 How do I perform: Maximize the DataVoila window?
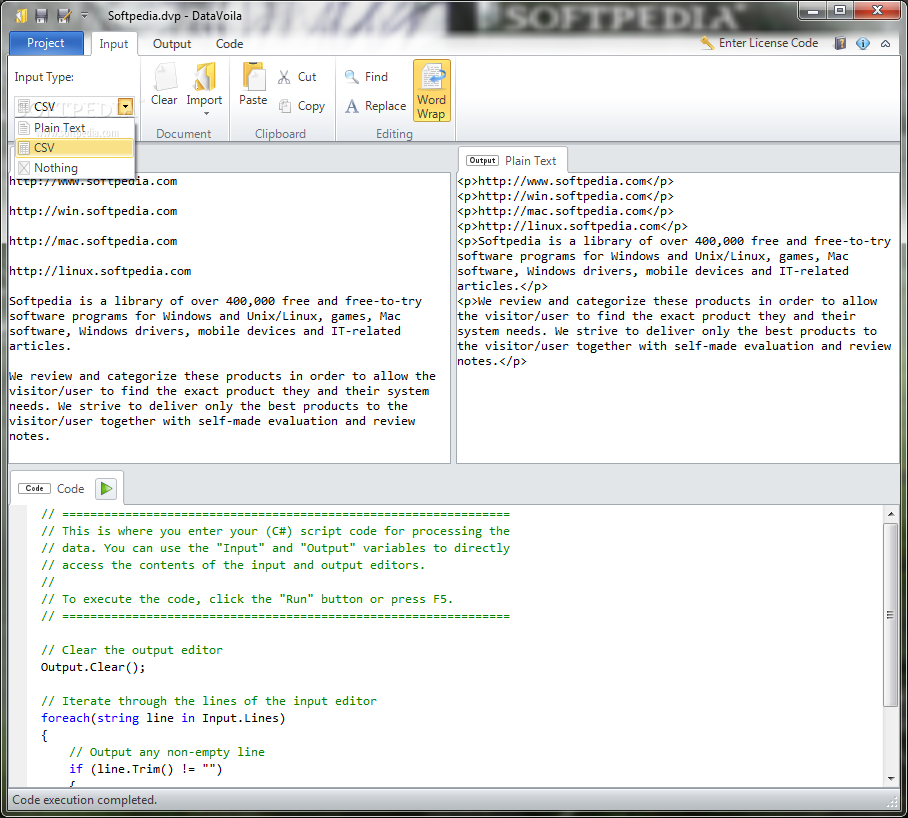[x=840, y=10]
